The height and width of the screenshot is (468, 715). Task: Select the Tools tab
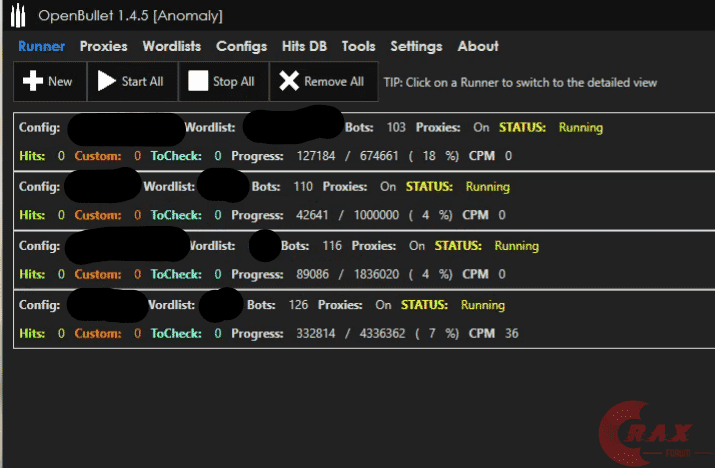[358, 46]
